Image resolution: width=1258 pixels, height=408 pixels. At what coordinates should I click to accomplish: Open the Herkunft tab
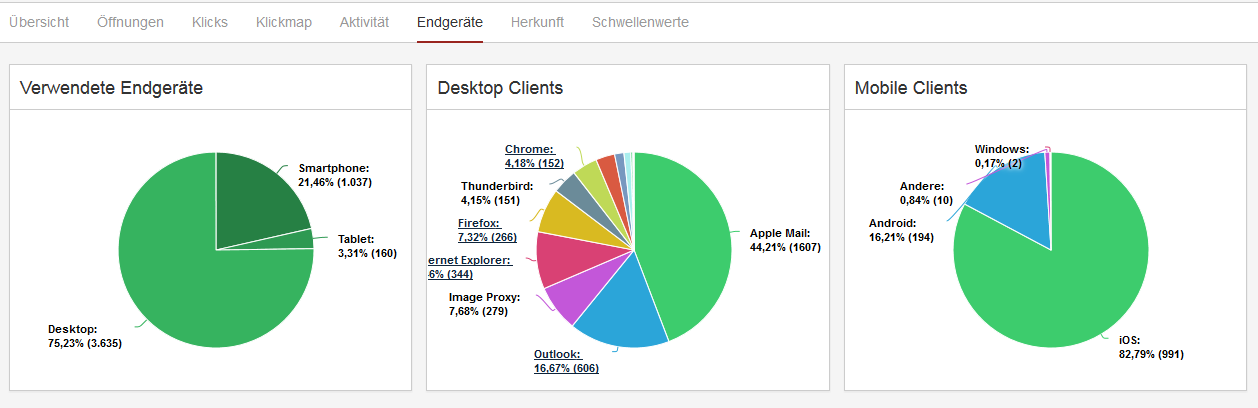point(537,22)
